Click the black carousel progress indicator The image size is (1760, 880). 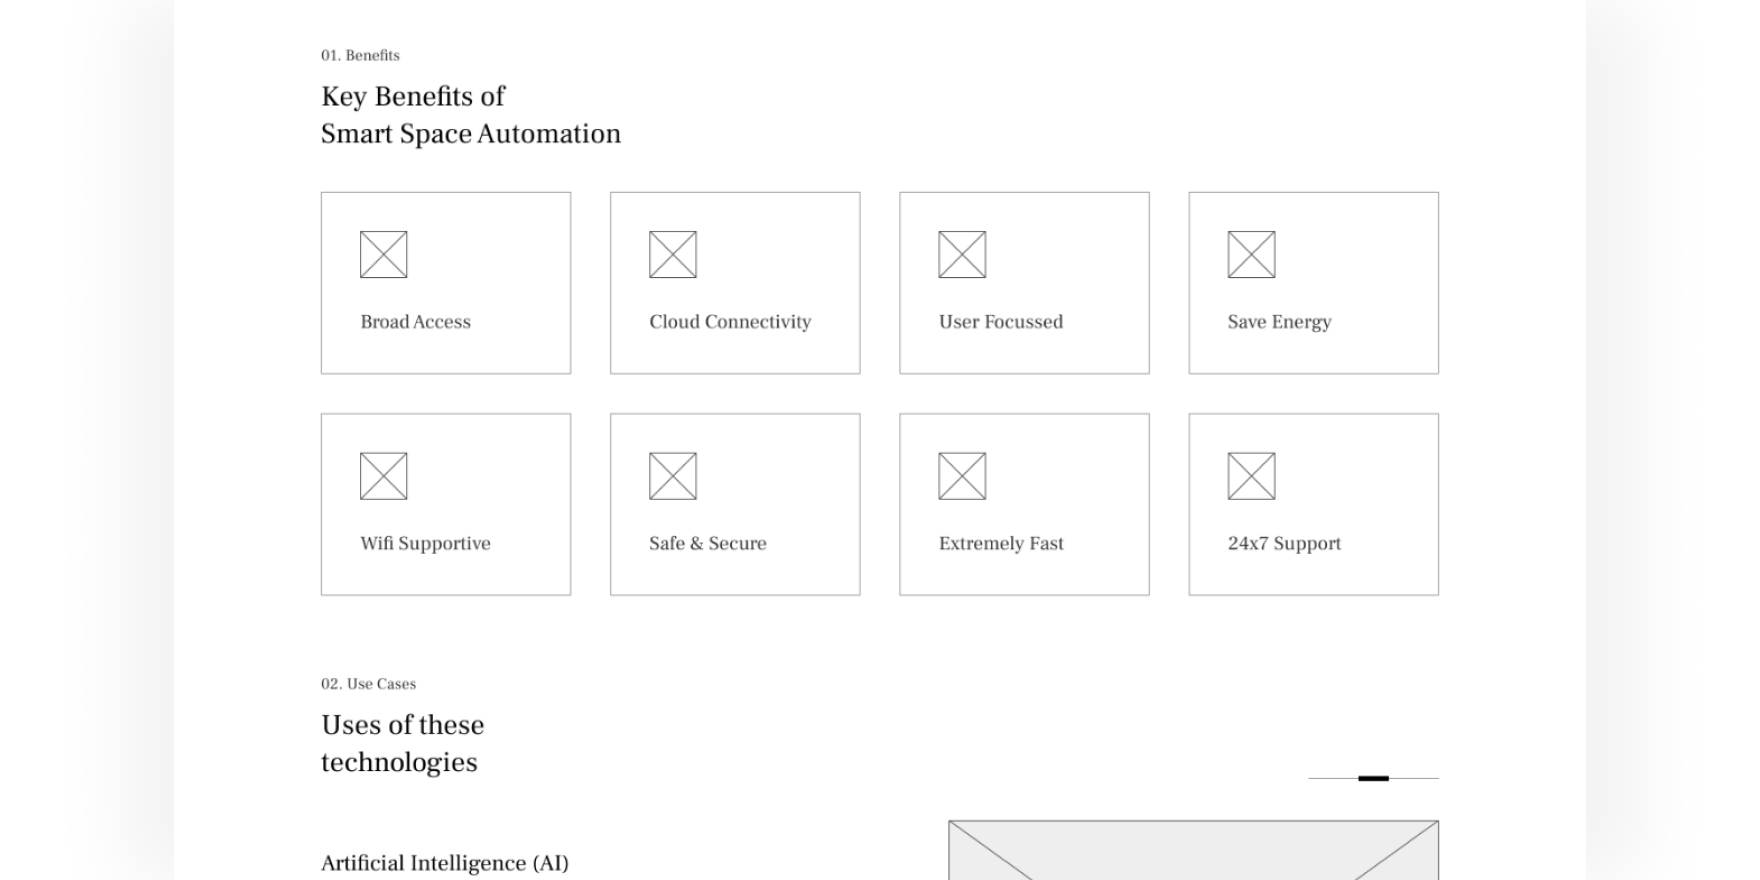(1373, 778)
